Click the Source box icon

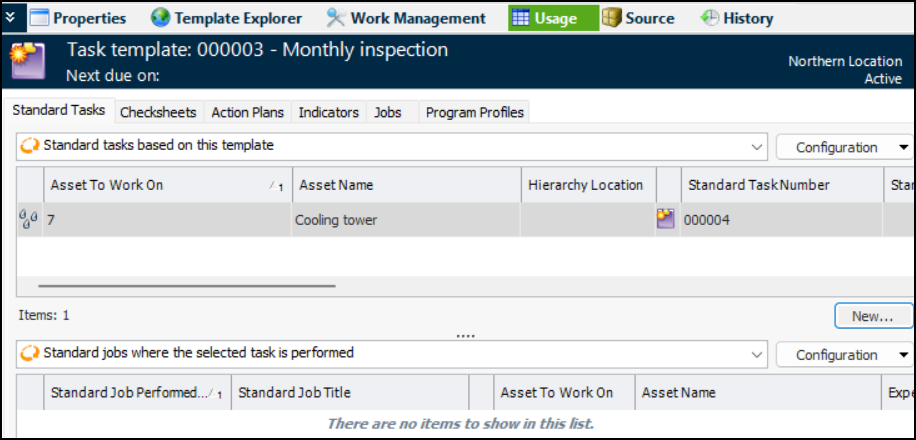pyautogui.click(x=611, y=18)
